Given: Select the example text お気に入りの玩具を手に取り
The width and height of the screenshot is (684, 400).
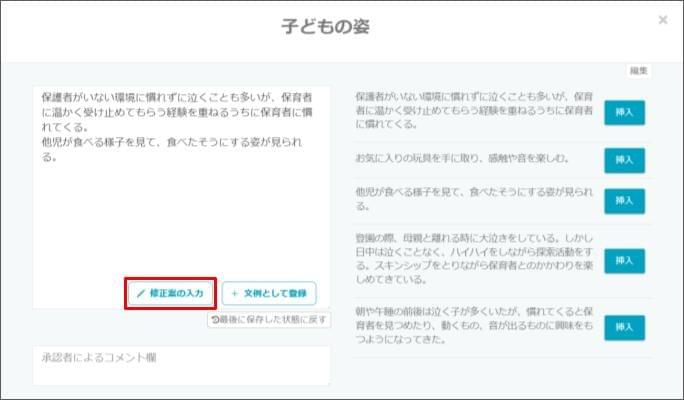Looking at the screenshot, I should (462, 158).
